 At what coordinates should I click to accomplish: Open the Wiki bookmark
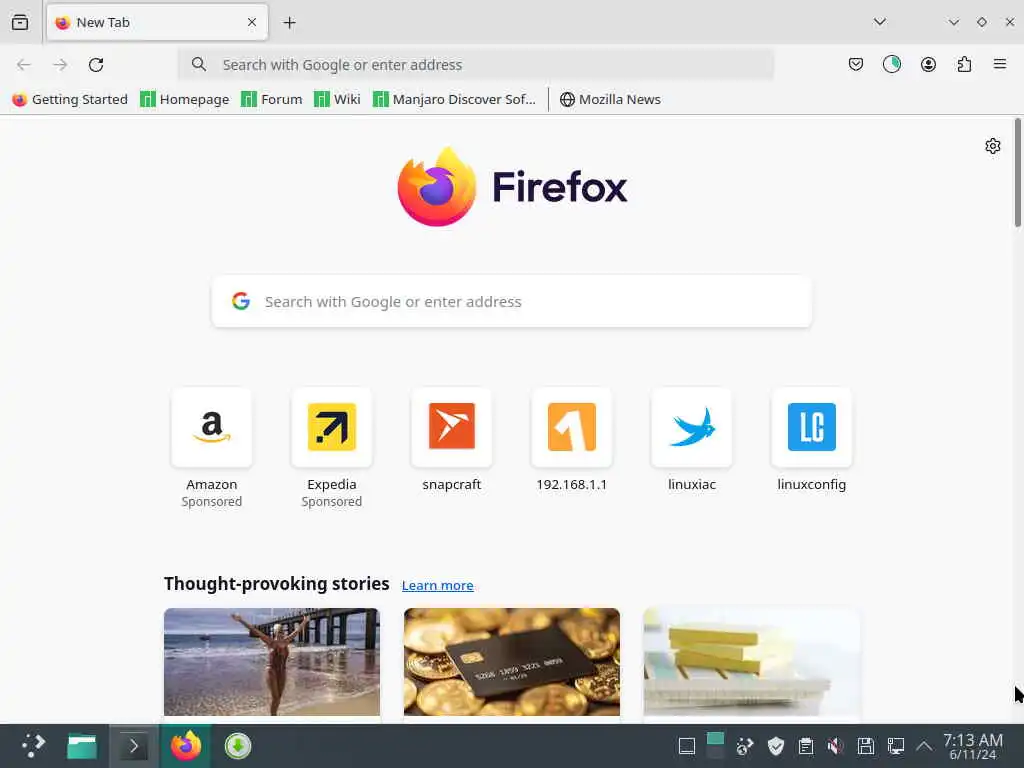(337, 99)
